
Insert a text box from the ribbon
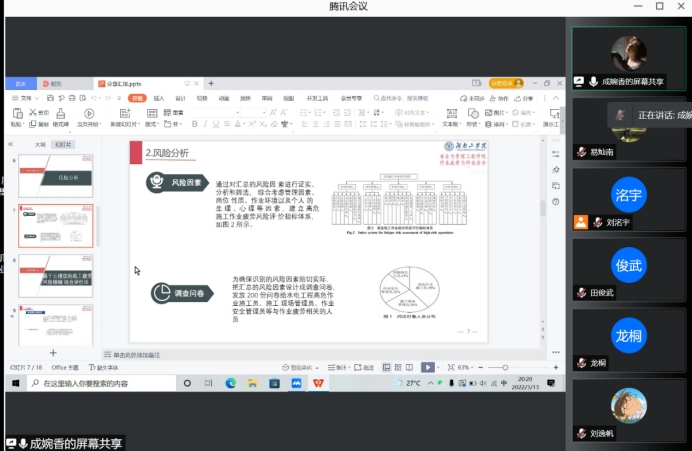click(452, 113)
